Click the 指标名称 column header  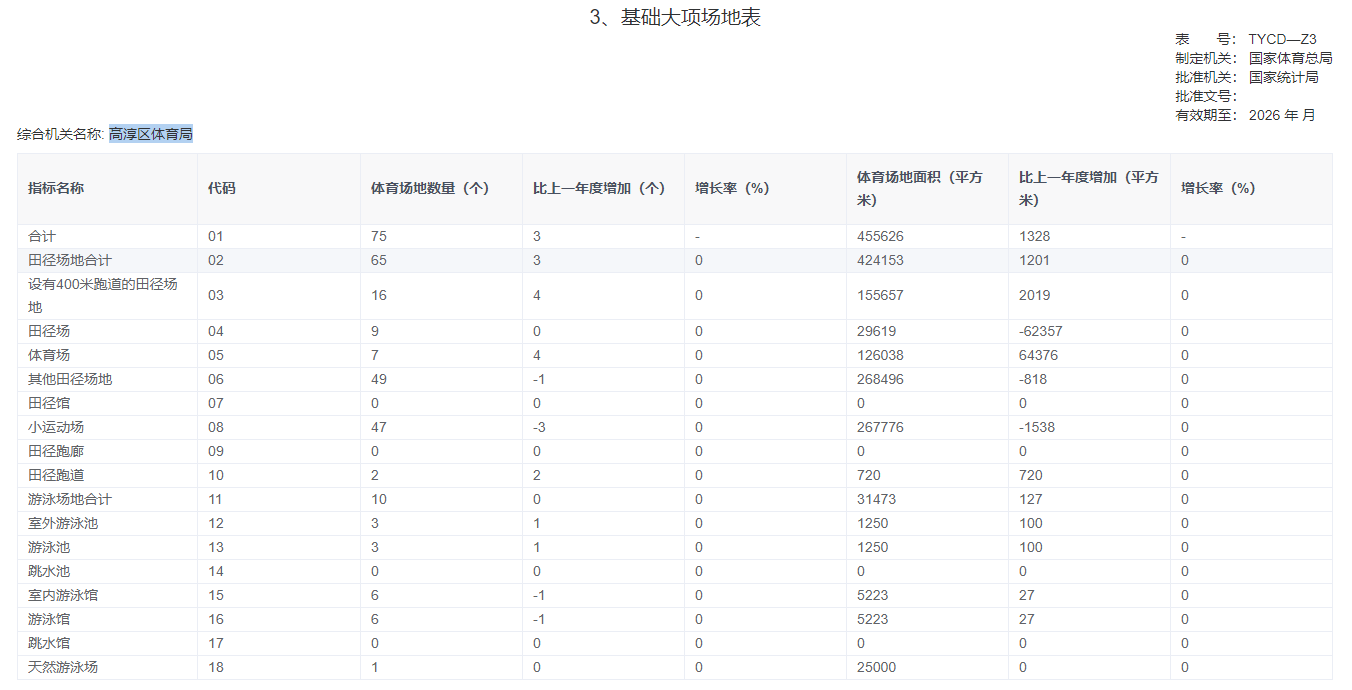(x=56, y=188)
